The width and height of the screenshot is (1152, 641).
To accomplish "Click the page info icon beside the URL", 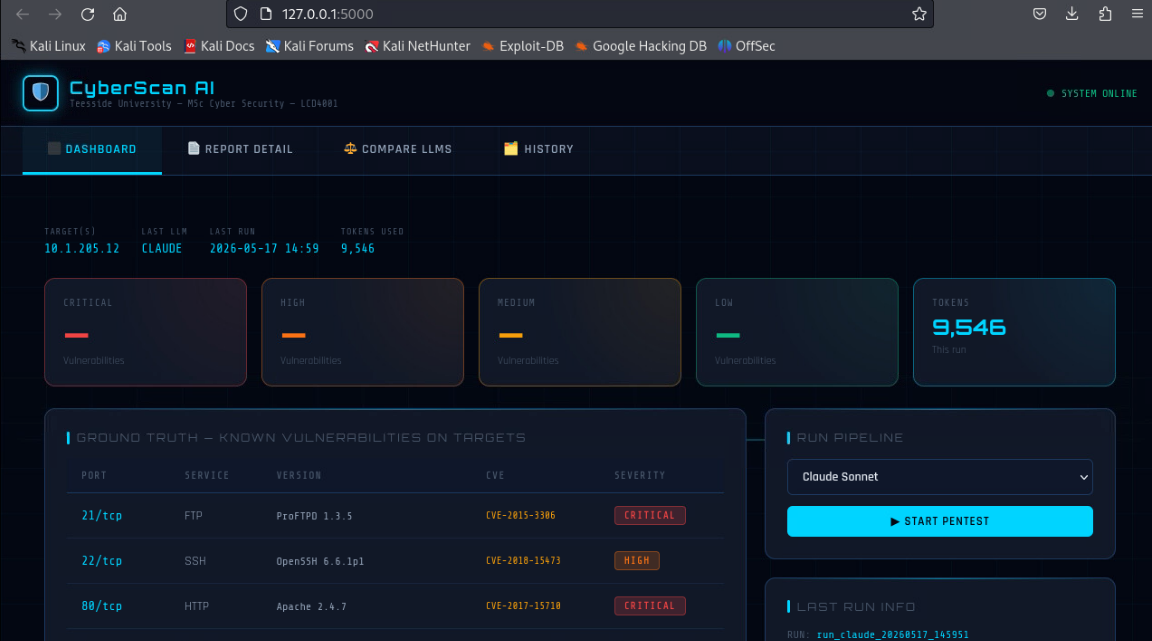I will [266, 14].
